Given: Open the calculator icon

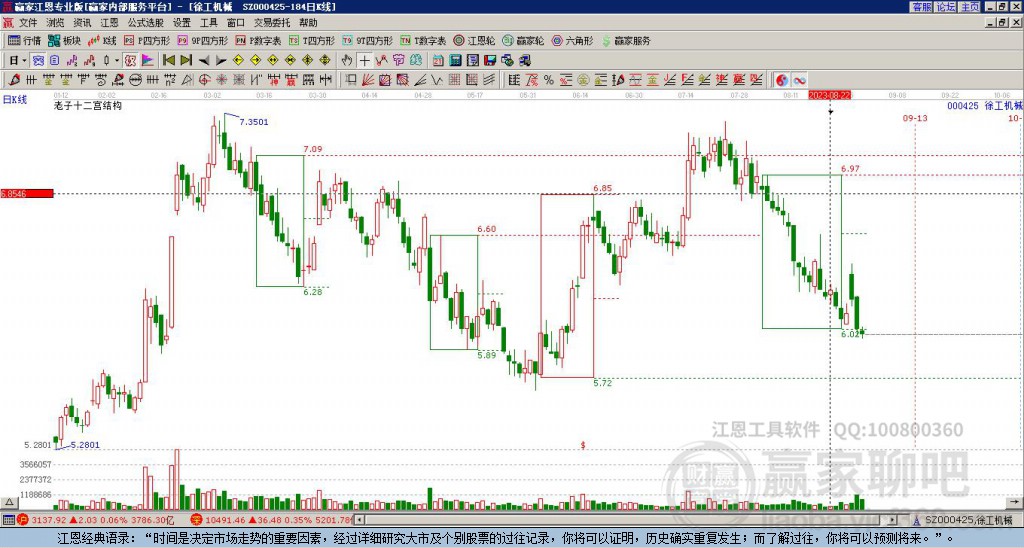Looking at the screenshot, I should pos(456,60).
